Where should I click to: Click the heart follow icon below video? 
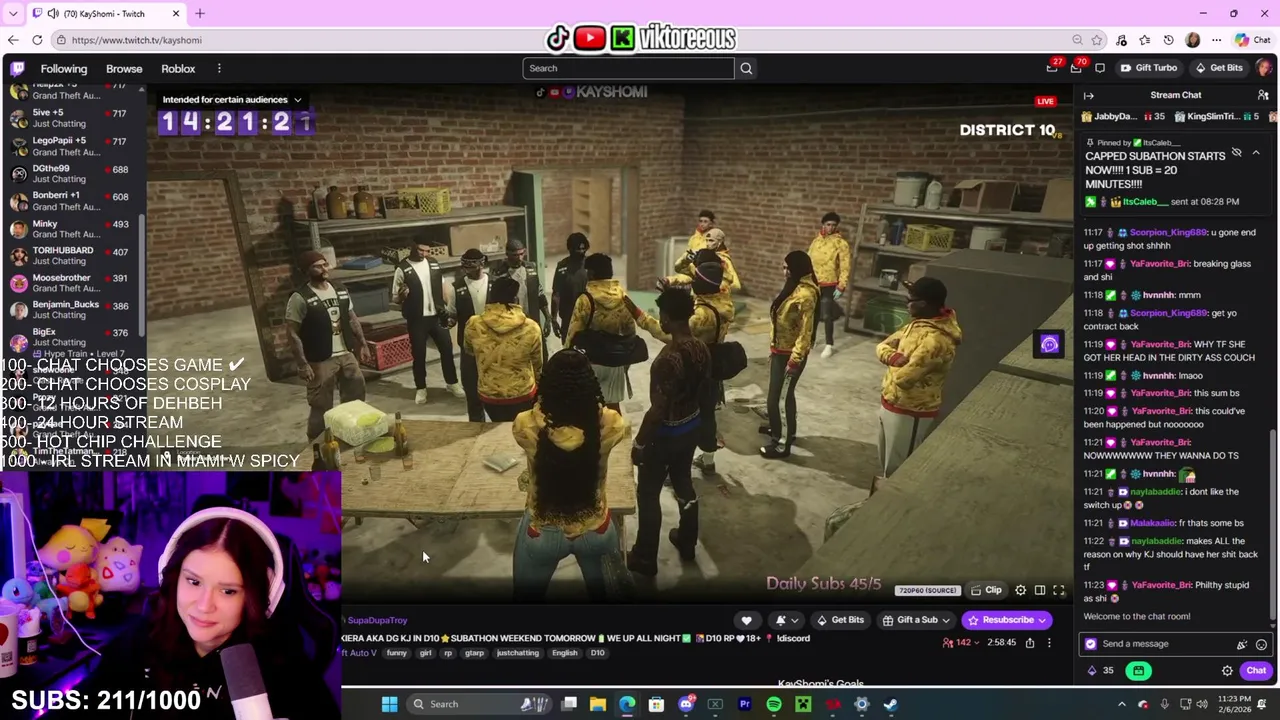pos(746,620)
